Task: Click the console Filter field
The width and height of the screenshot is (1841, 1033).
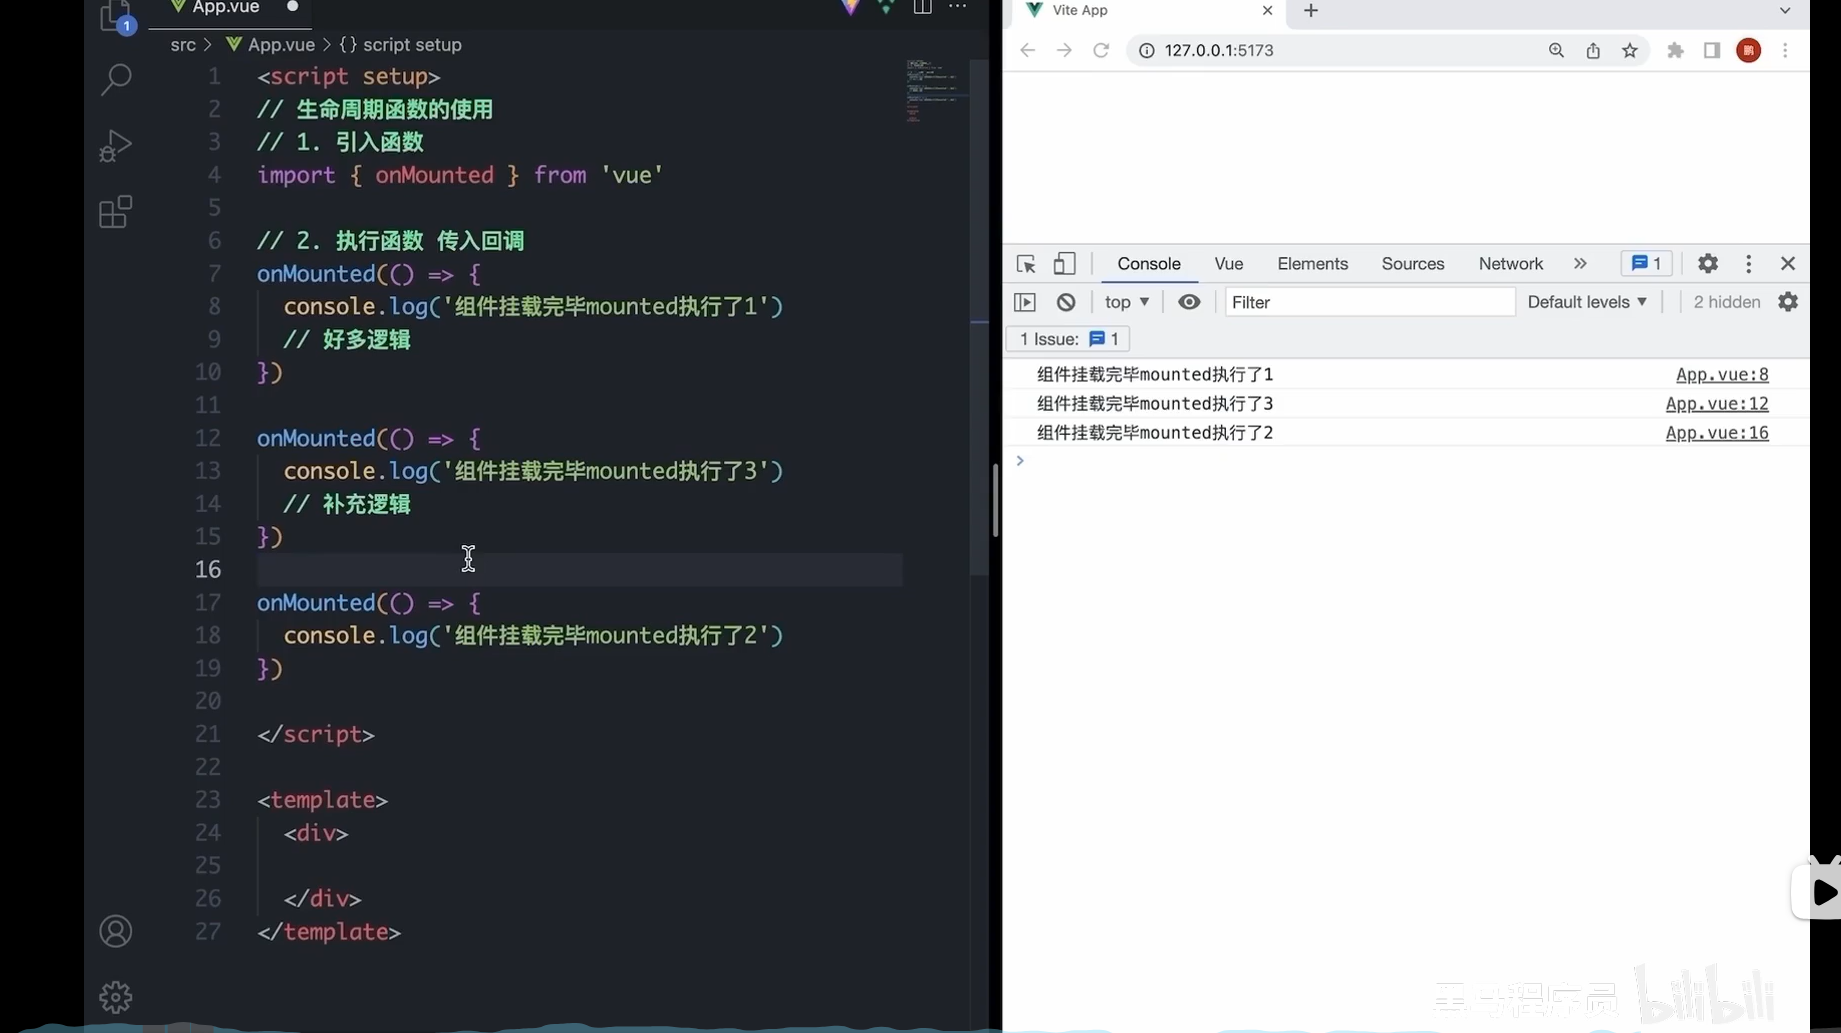Action: (x=1370, y=302)
